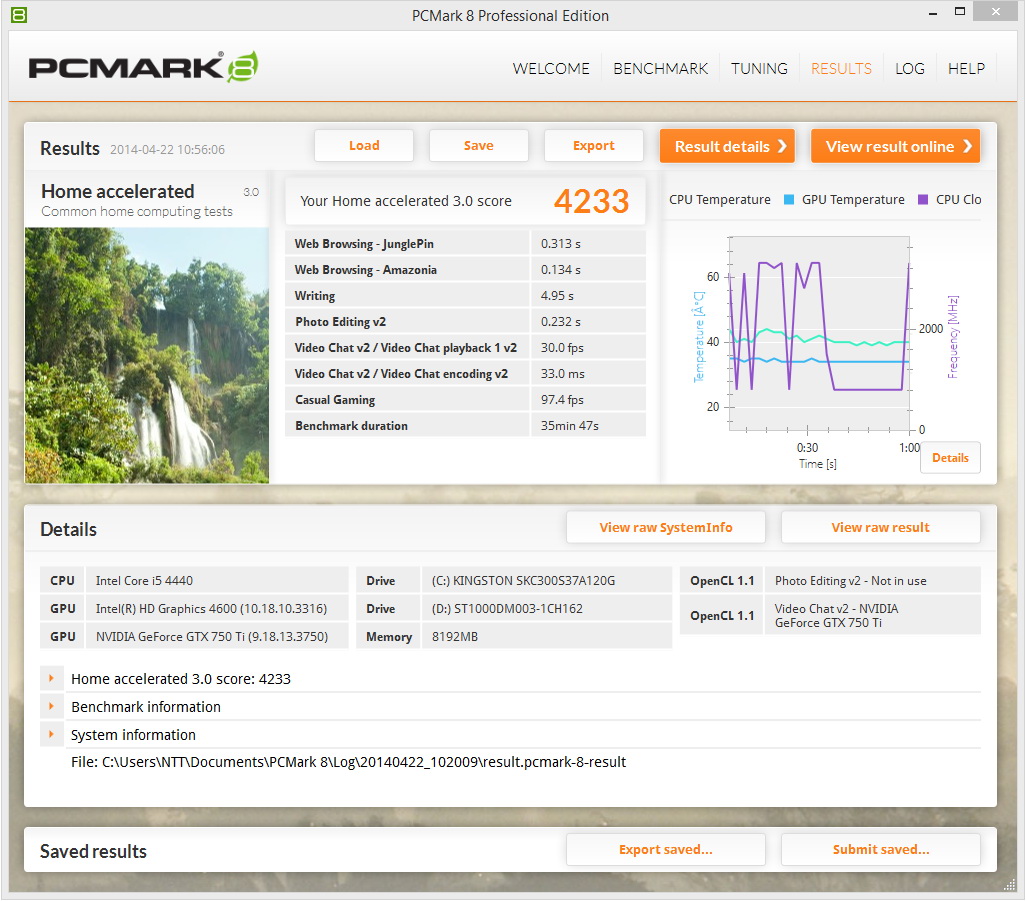Viewport: 1026px width, 901px height.
Task: Go to the TUNING tab
Action: 759,69
